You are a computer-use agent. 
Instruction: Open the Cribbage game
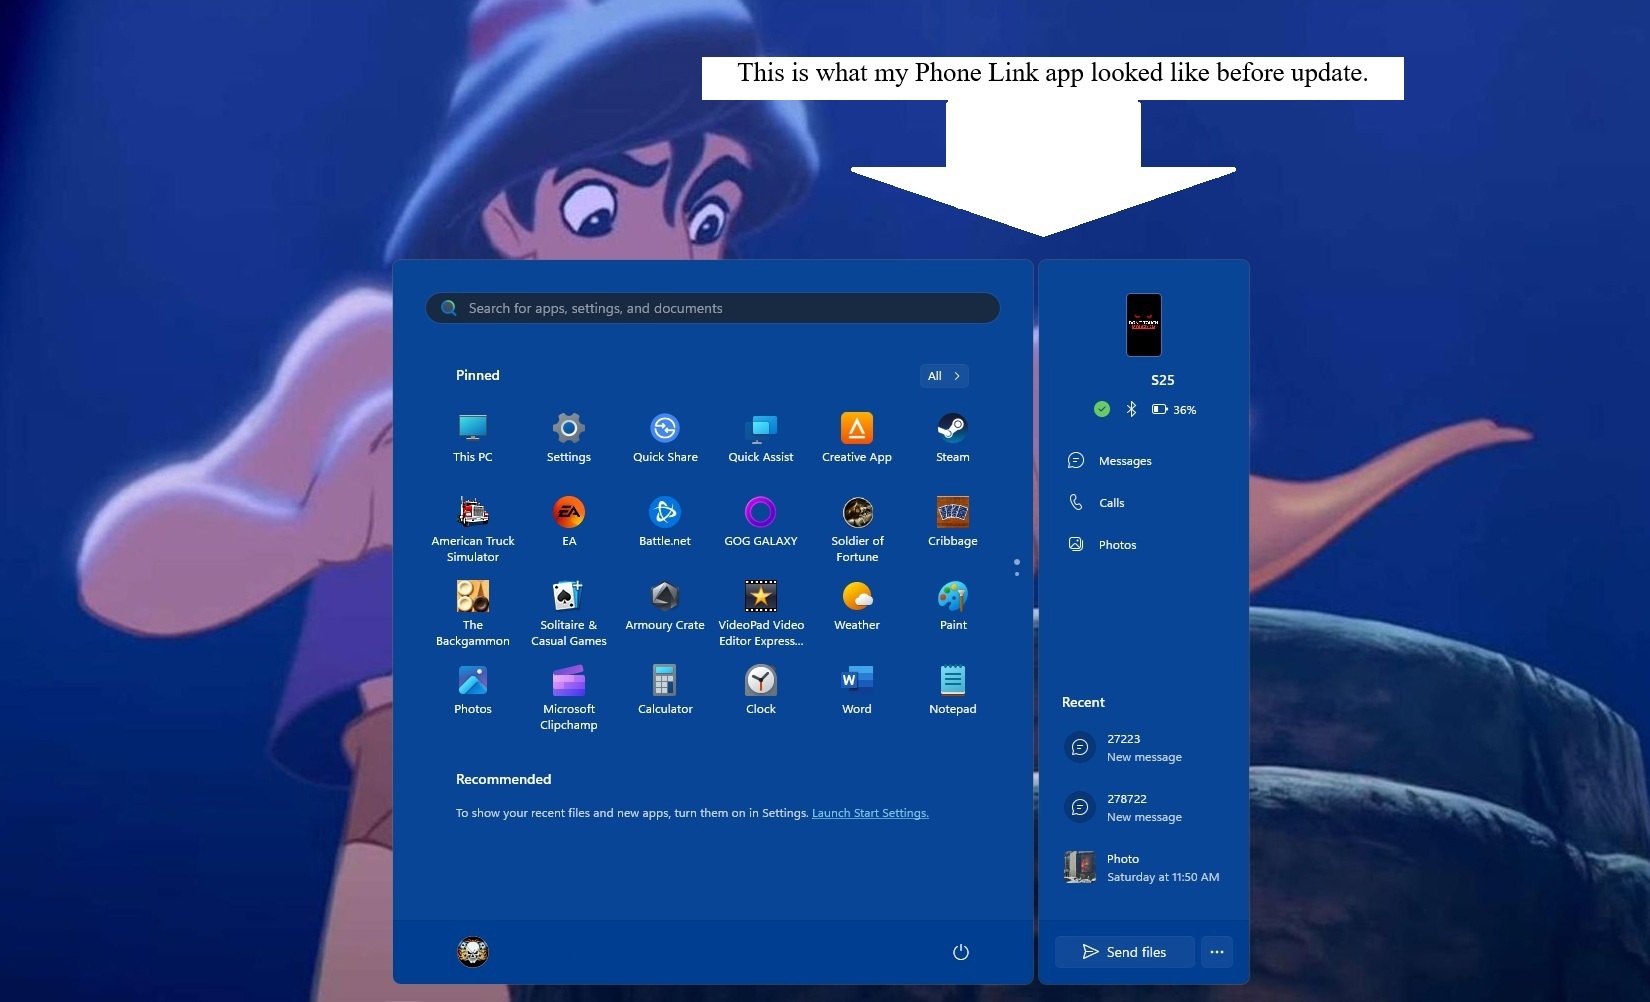tap(953, 522)
